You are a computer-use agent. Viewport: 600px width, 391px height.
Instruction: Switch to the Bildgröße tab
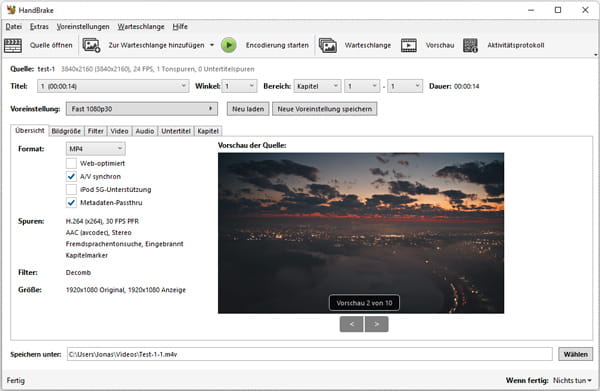click(66, 131)
